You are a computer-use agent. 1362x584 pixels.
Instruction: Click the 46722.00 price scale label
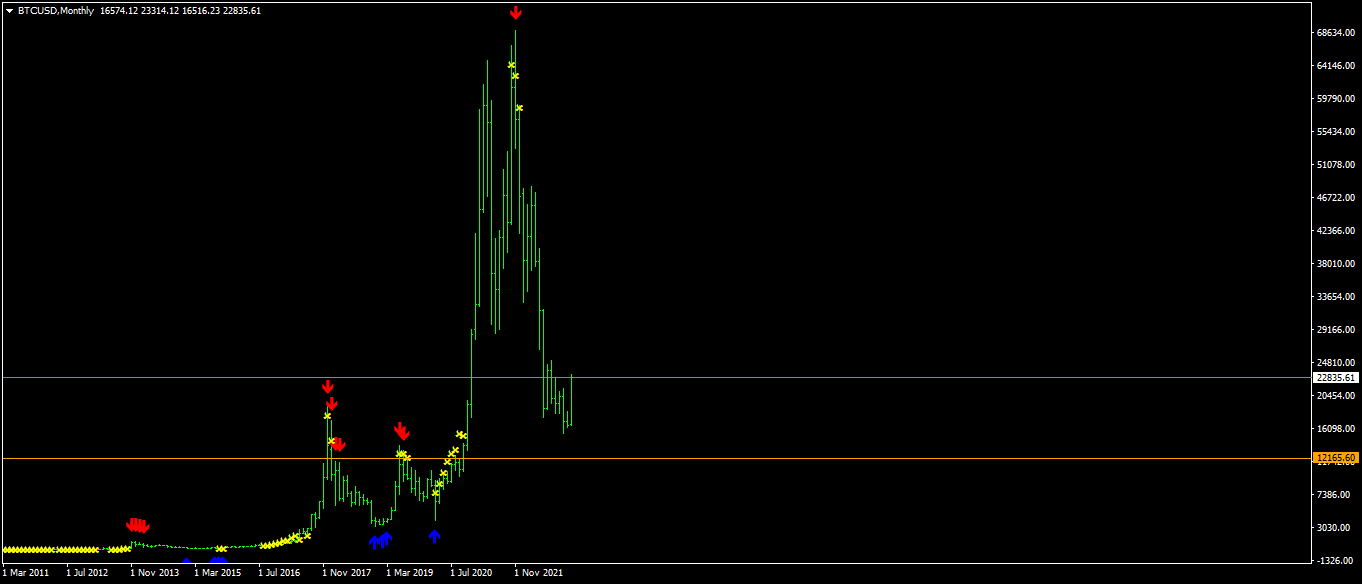1336,198
